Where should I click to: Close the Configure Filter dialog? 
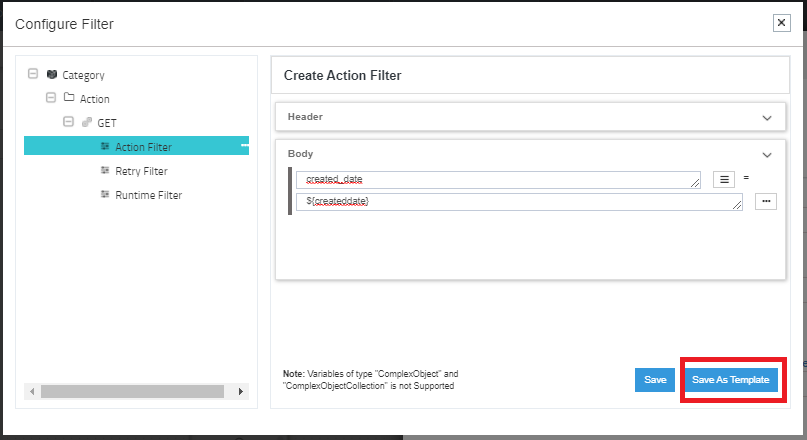point(781,23)
